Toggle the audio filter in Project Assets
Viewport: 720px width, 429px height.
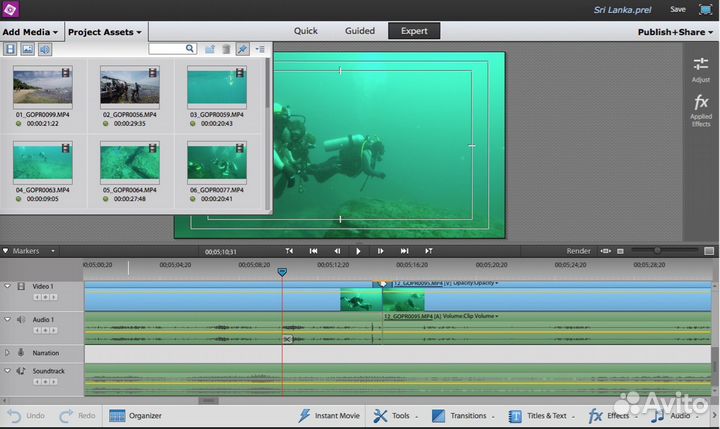(x=45, y=48)
